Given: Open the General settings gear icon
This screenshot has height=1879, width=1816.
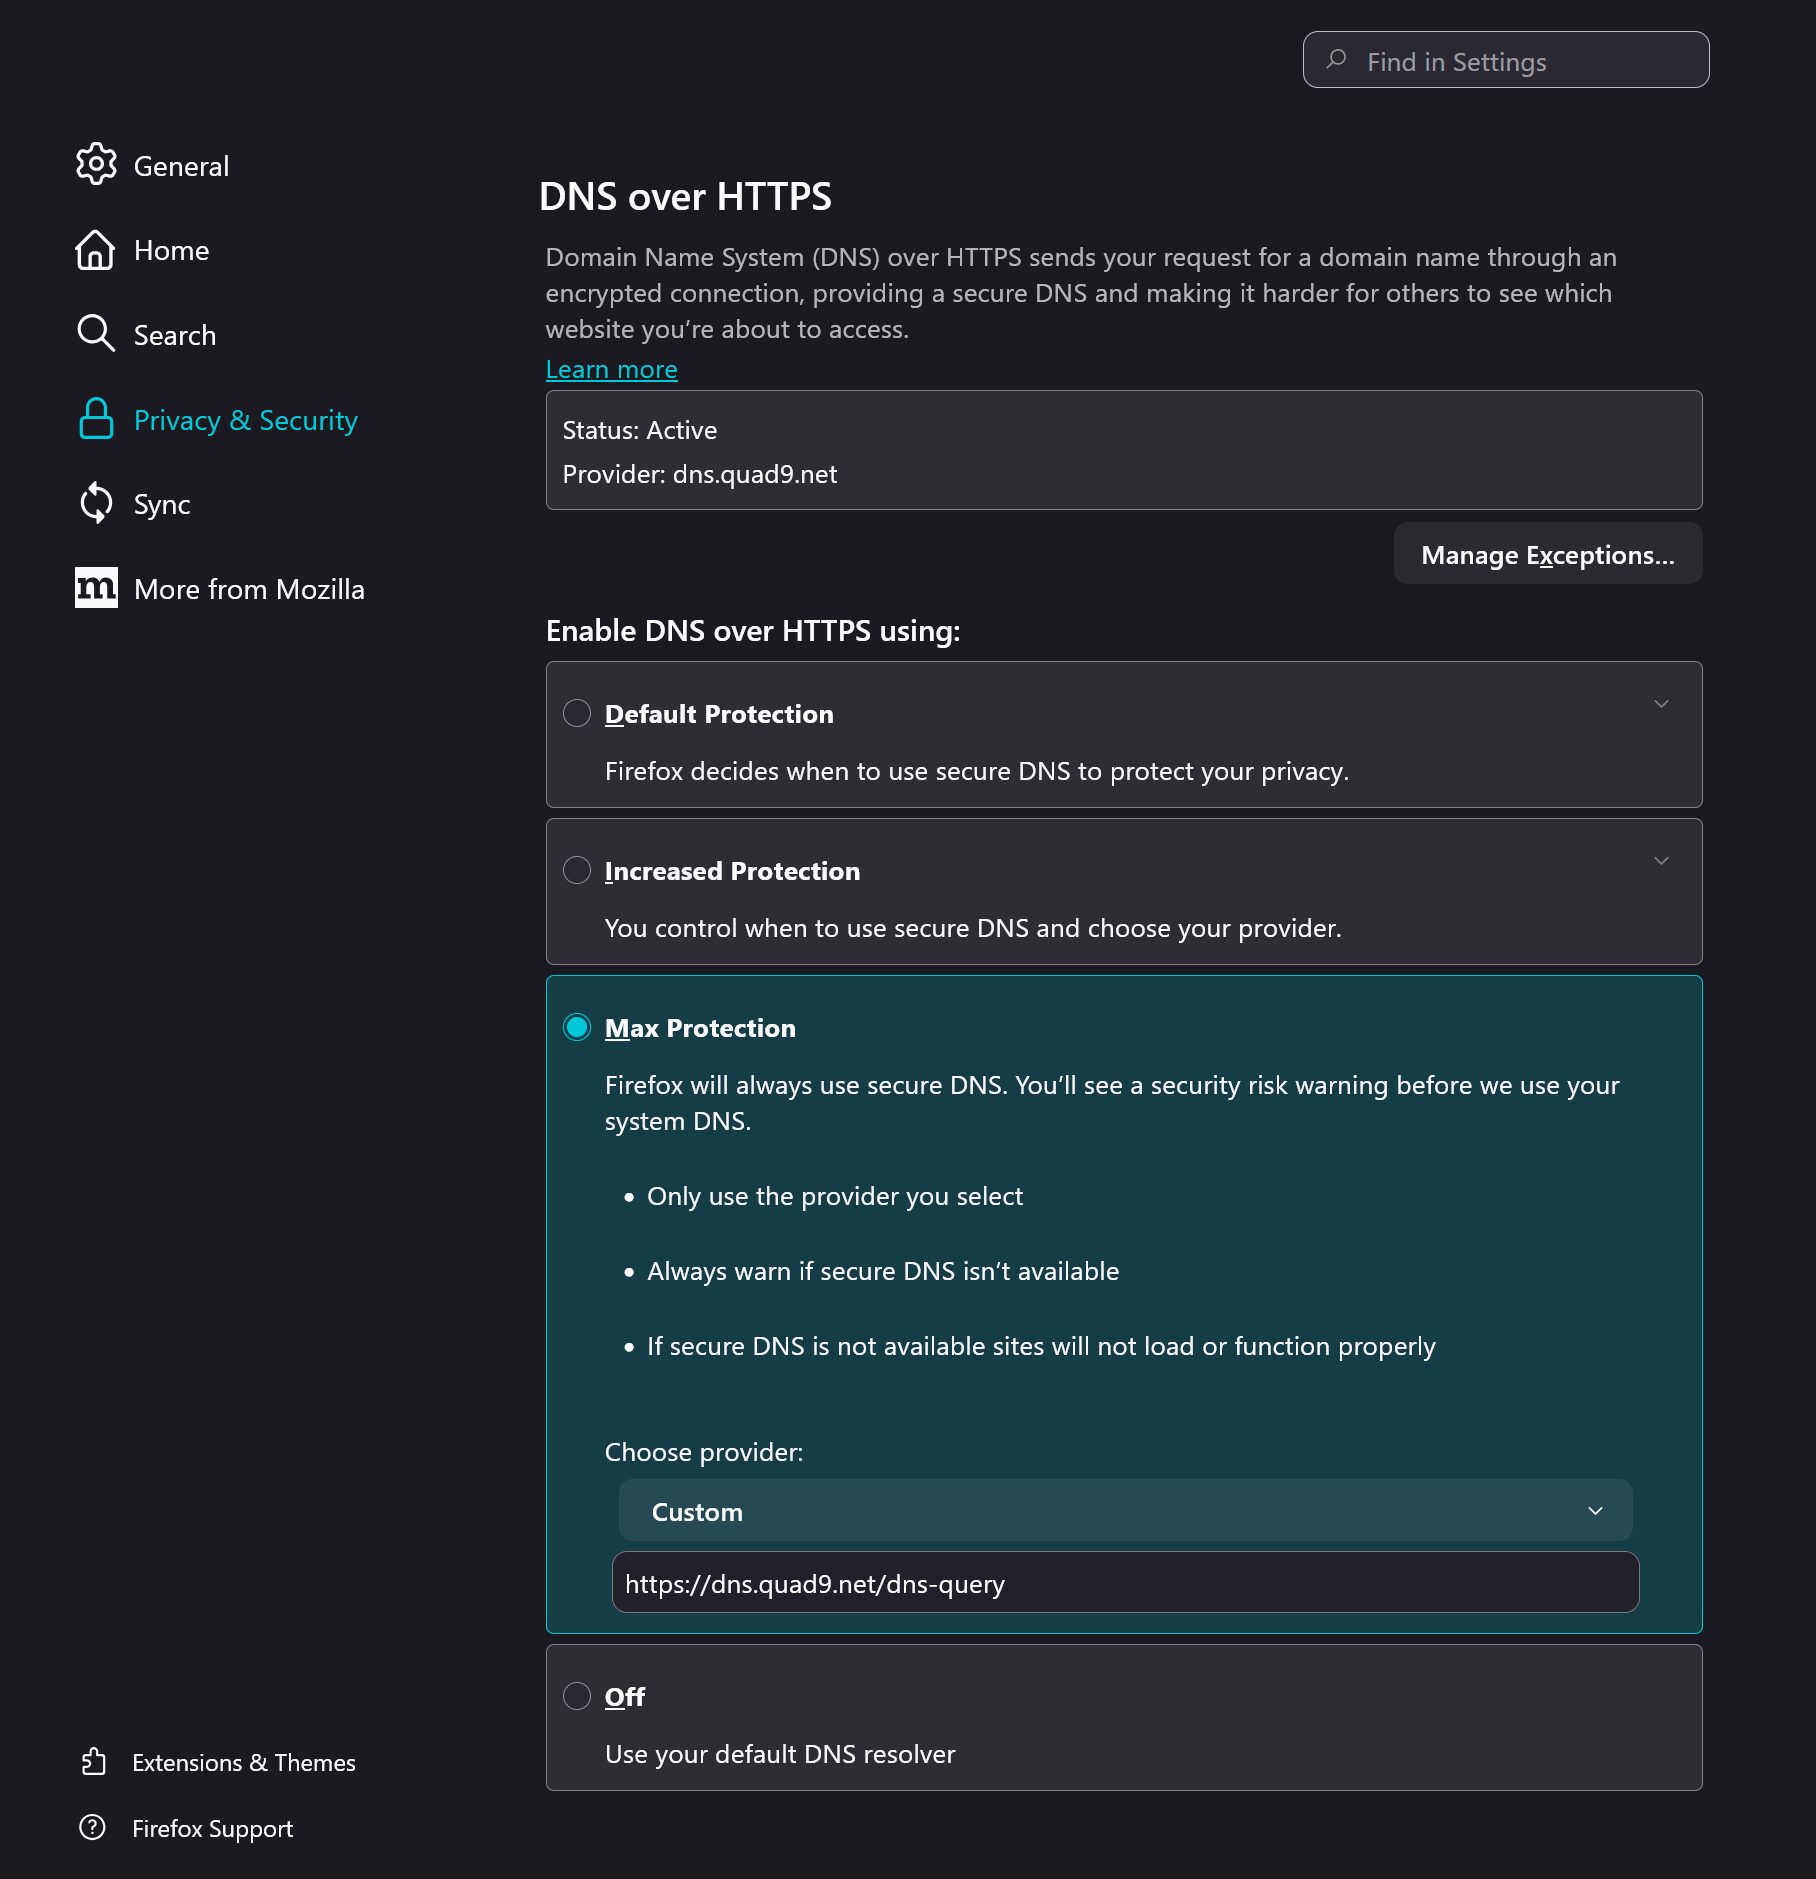Looking at the screenshot, I should pyautogui.click(x=97, y=165).
